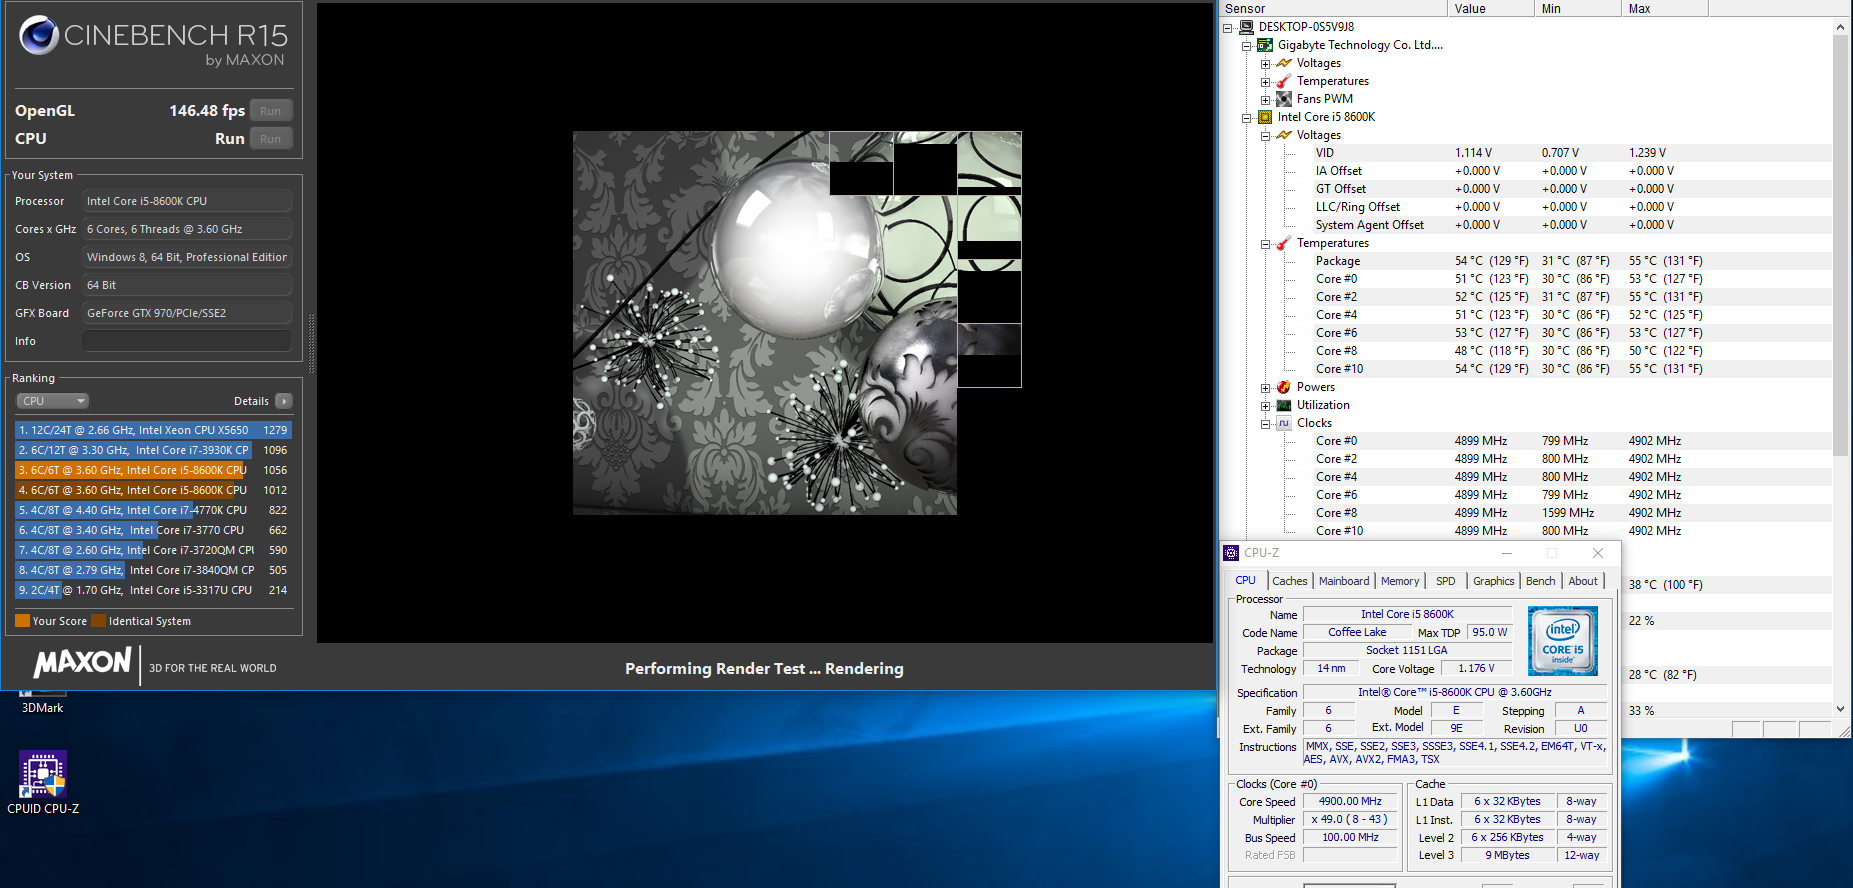Click the Intel Core i5 badge in CPU-Z
The image size is (1853, 888).
click(1562, 641)
